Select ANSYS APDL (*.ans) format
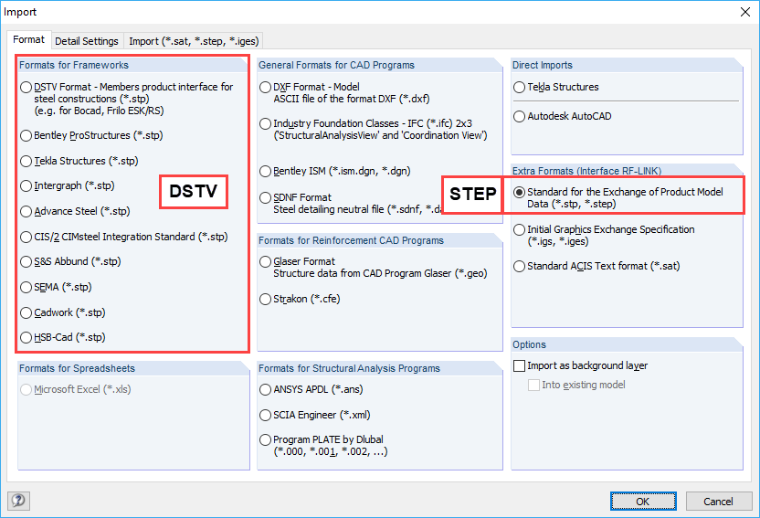 point(265,390)
